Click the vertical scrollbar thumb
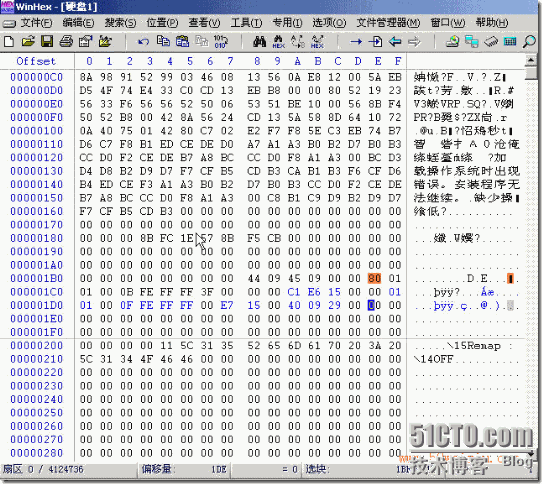Image resolution: width=542 pixels, height=484 pixels. pyautogui.click(x=531, y=73)
